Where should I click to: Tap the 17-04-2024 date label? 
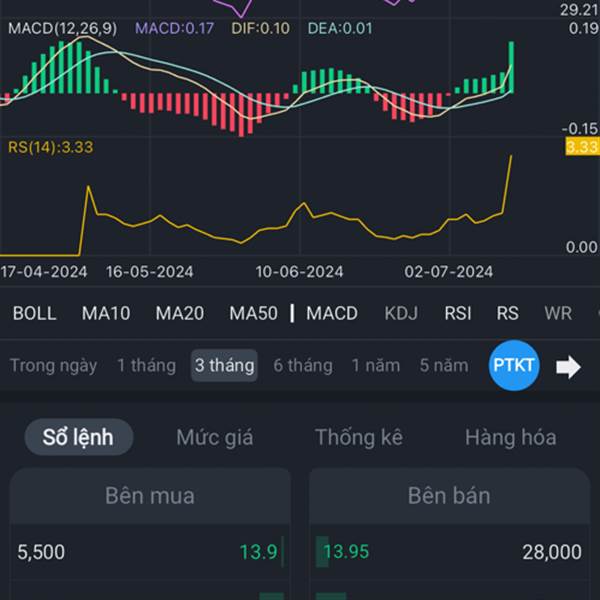(x=44, y=272)
